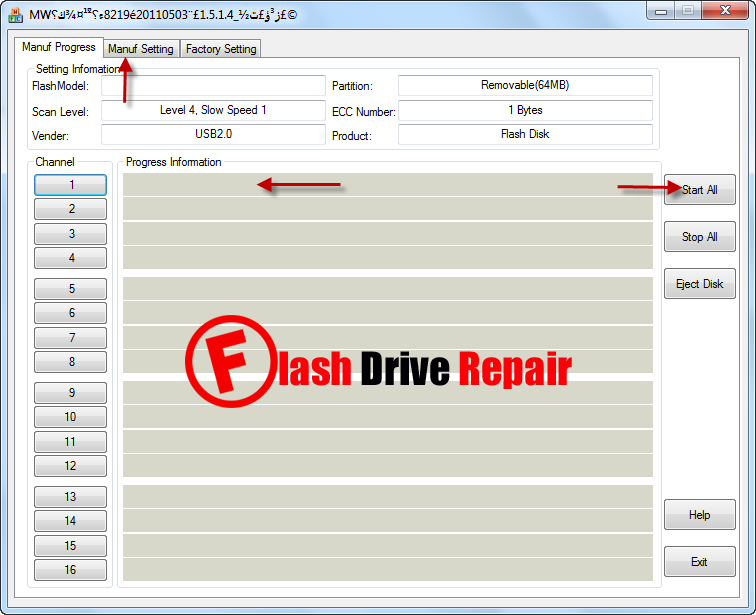Click the Vender field showing USB2.0
The image size is (756, 615).
[x=213, y=134]
